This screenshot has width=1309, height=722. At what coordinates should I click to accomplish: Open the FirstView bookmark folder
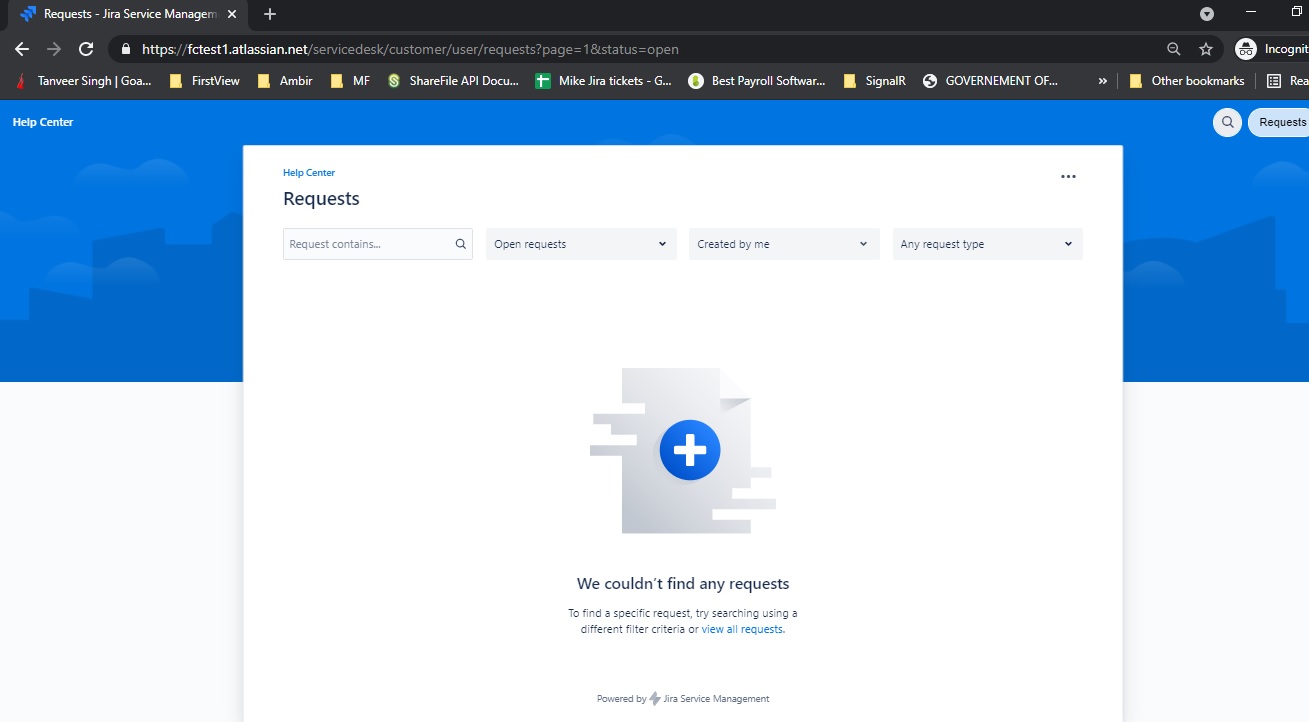click(x=205, y=81)
